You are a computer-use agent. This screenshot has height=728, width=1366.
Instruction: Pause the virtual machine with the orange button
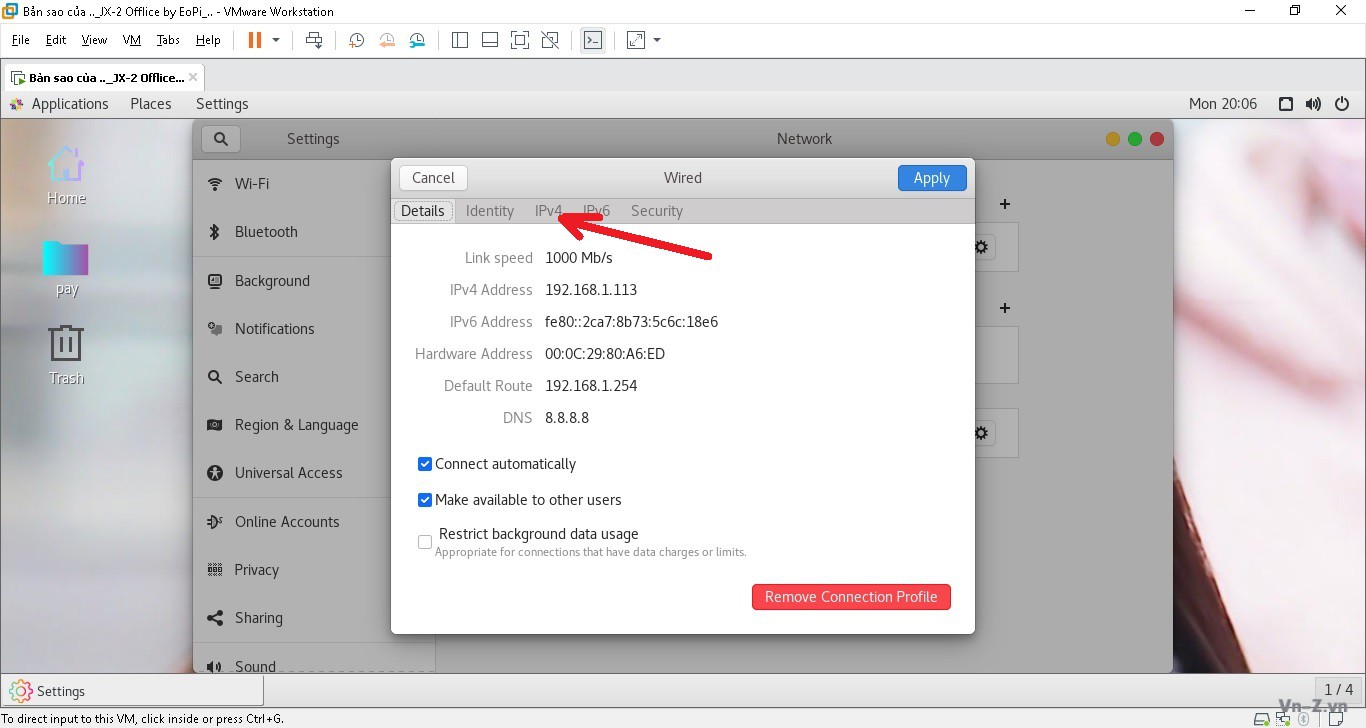pos(254,40)
